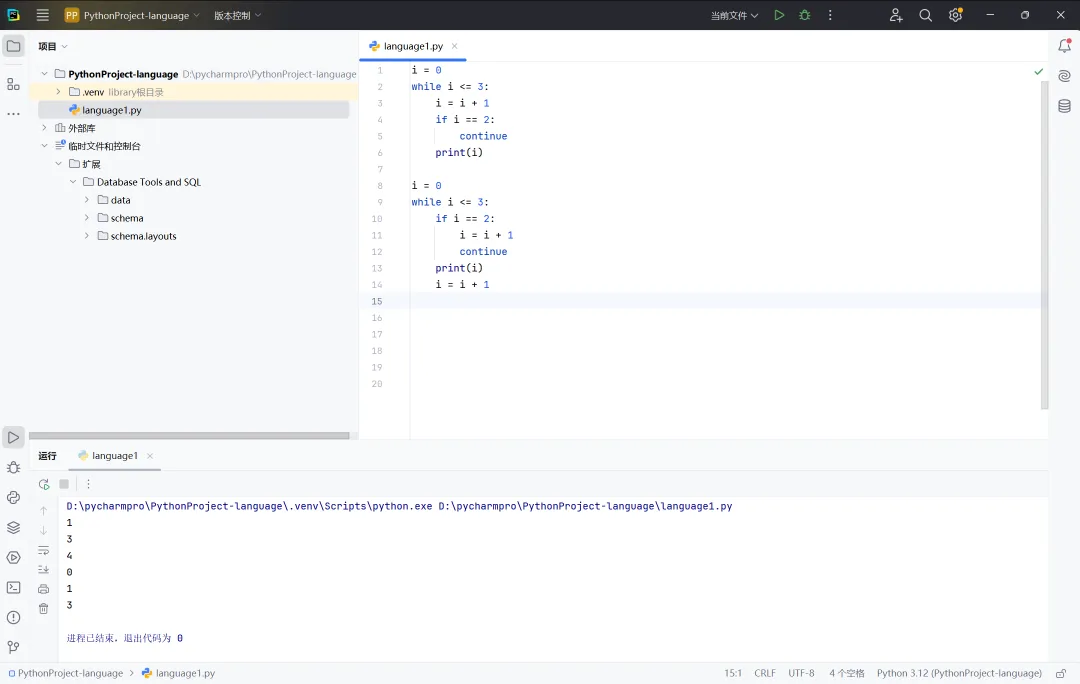Viewport: 1080px width, 684px height.
Task: Open the Database tool window icon
Action: point(1064,105)
